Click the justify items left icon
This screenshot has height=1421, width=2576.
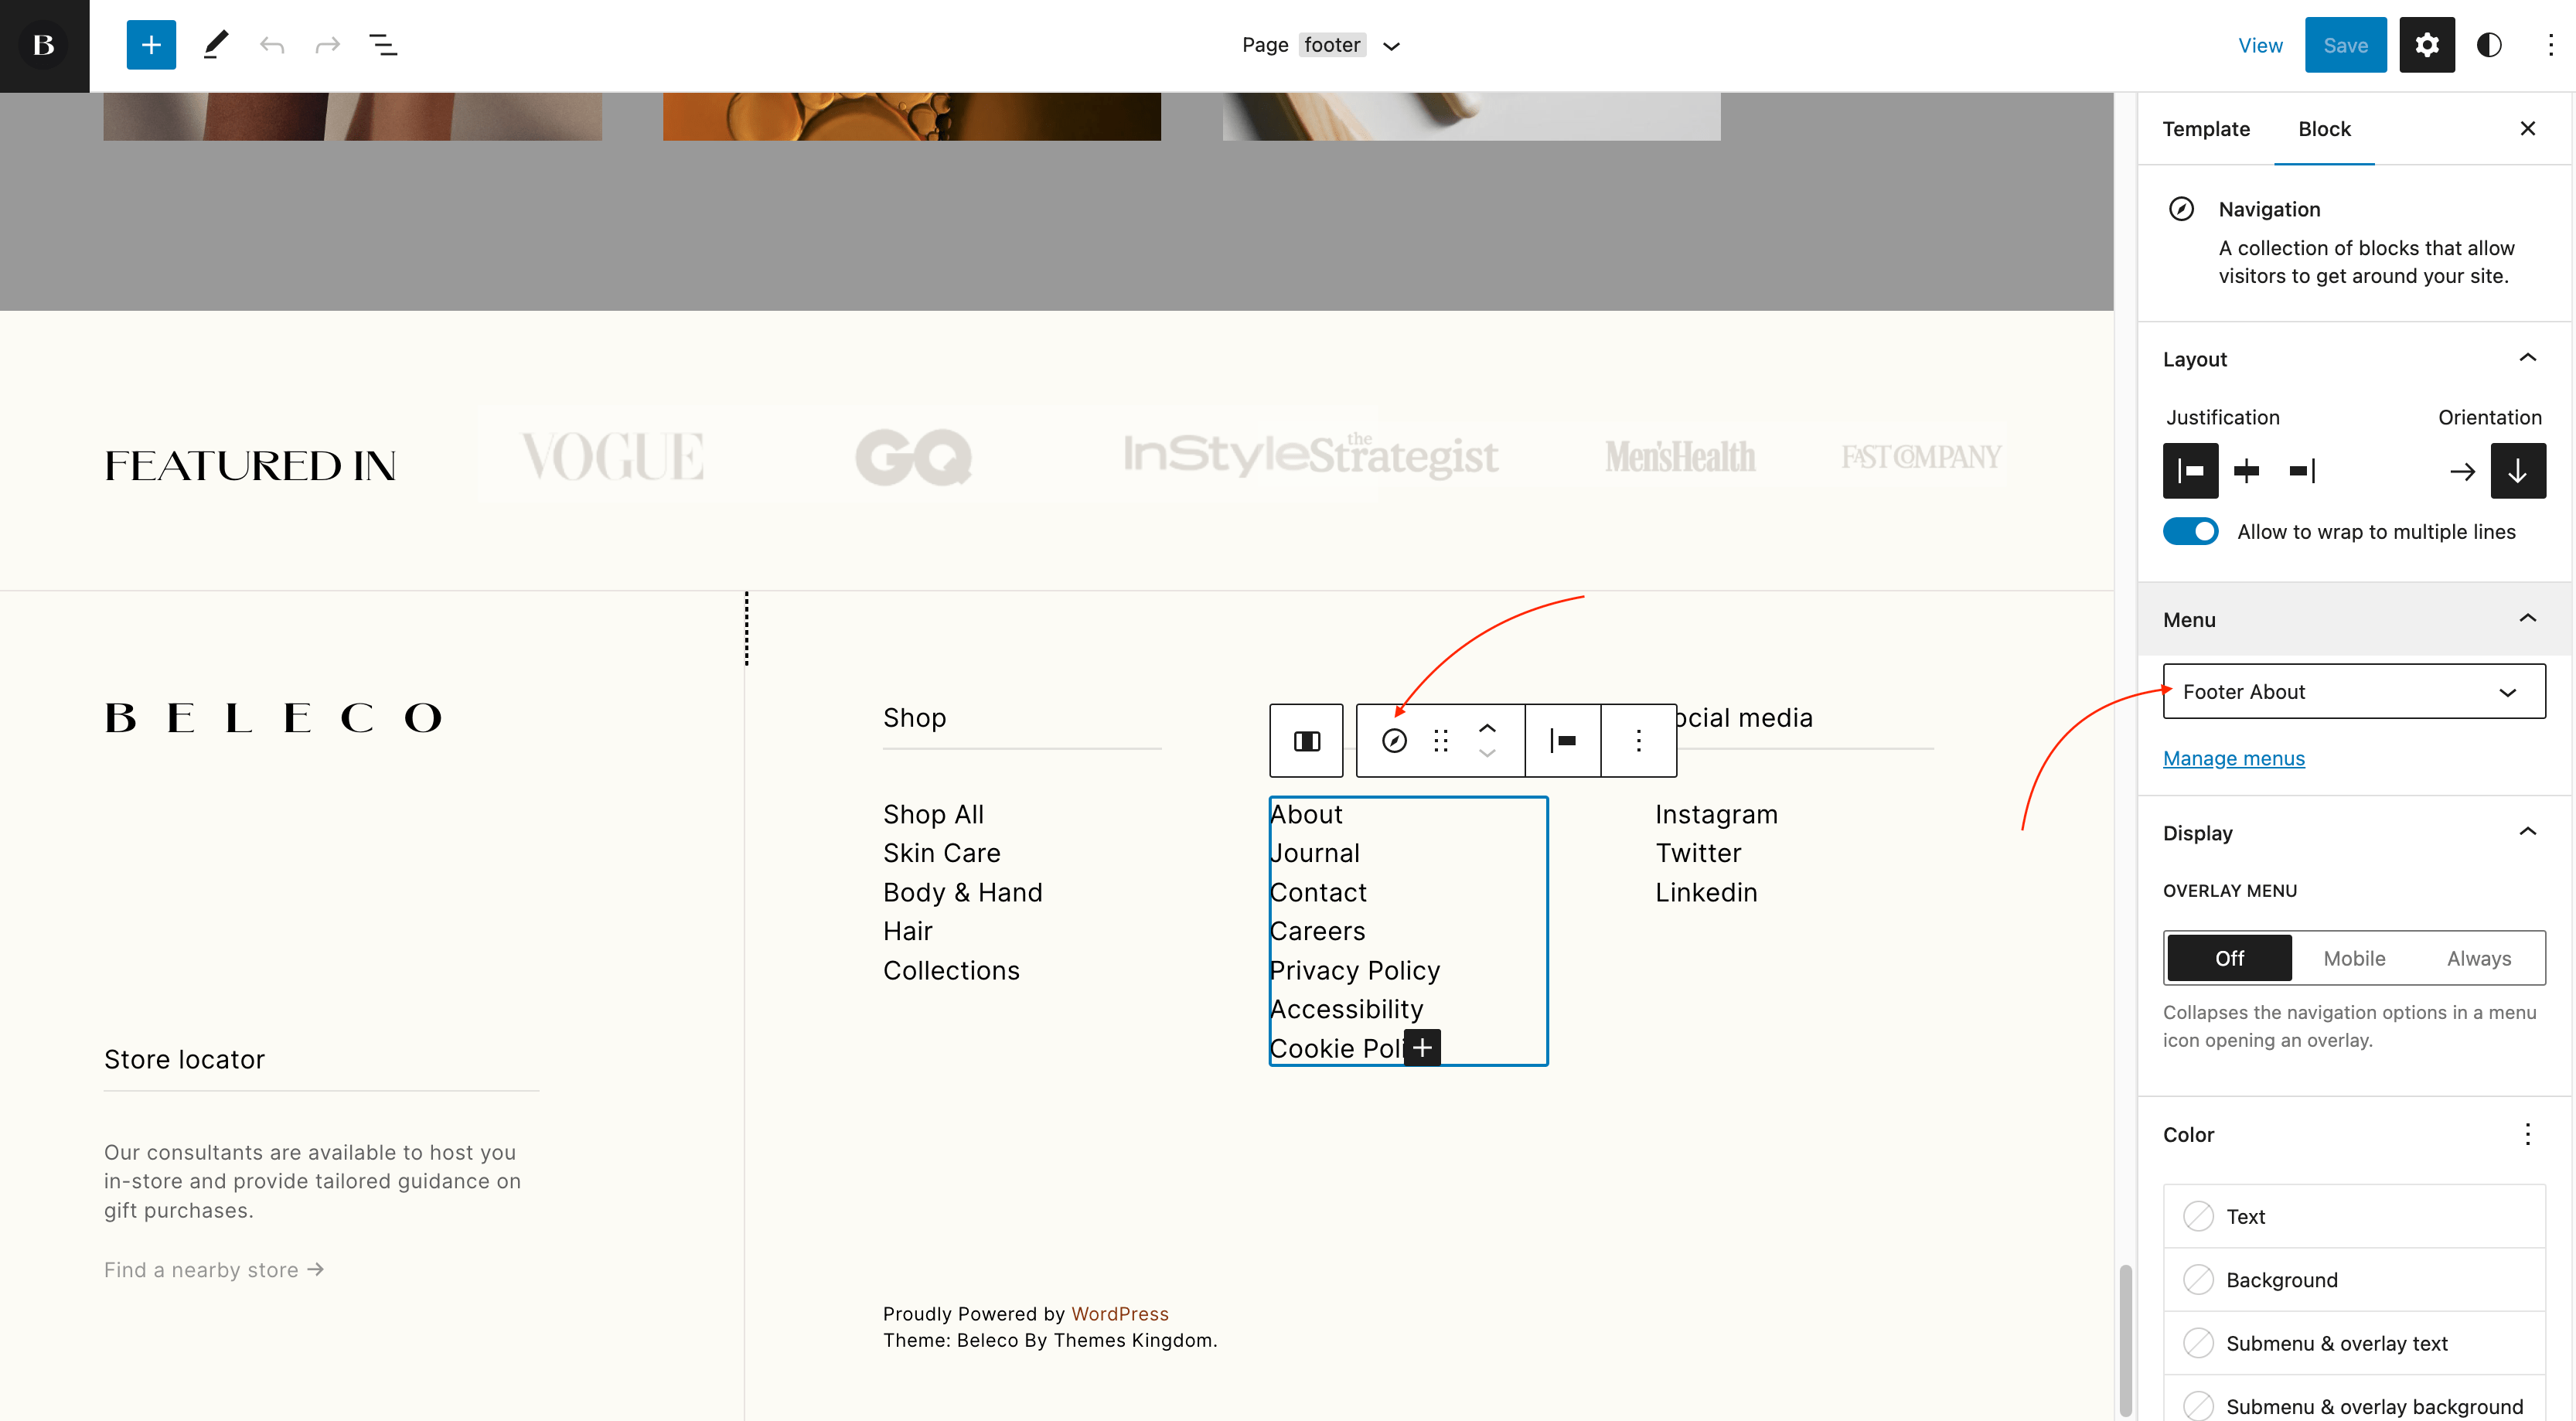pos(2191,471)
